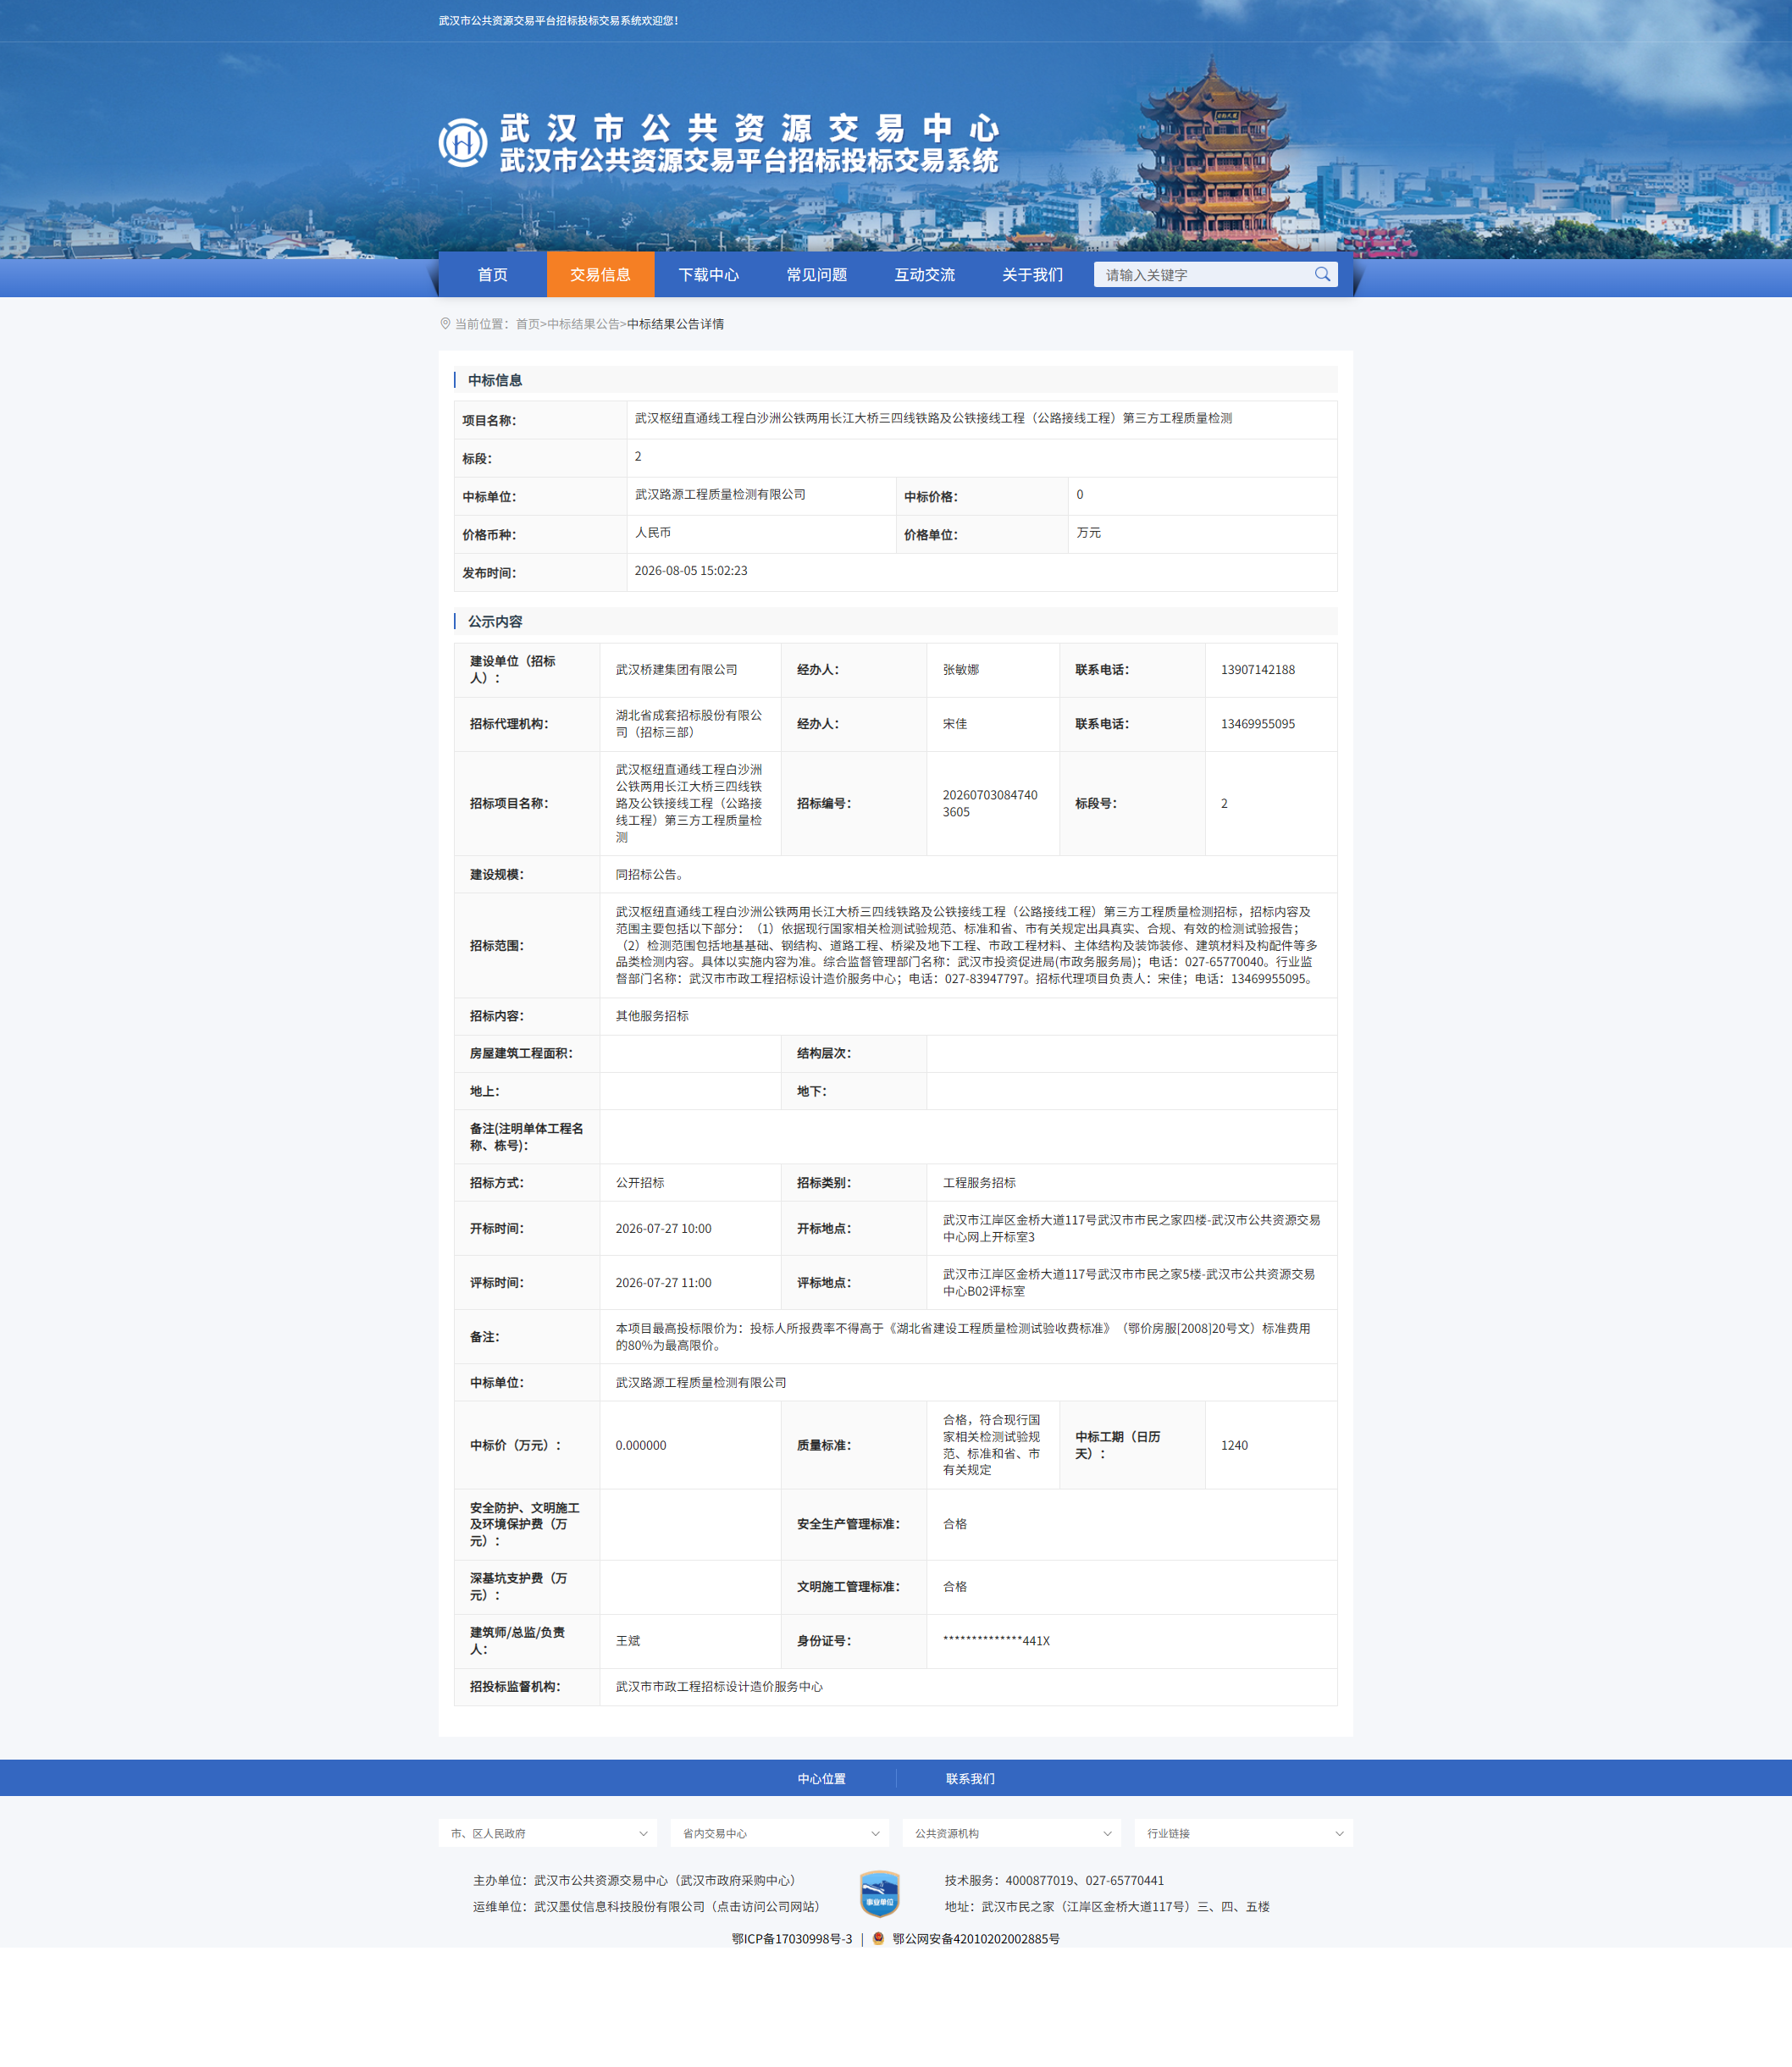Image resolution: width=1792 pixels, height=2067 pixels.
Task: Click the 中标信息 section heading
Action: coord(495,380)
